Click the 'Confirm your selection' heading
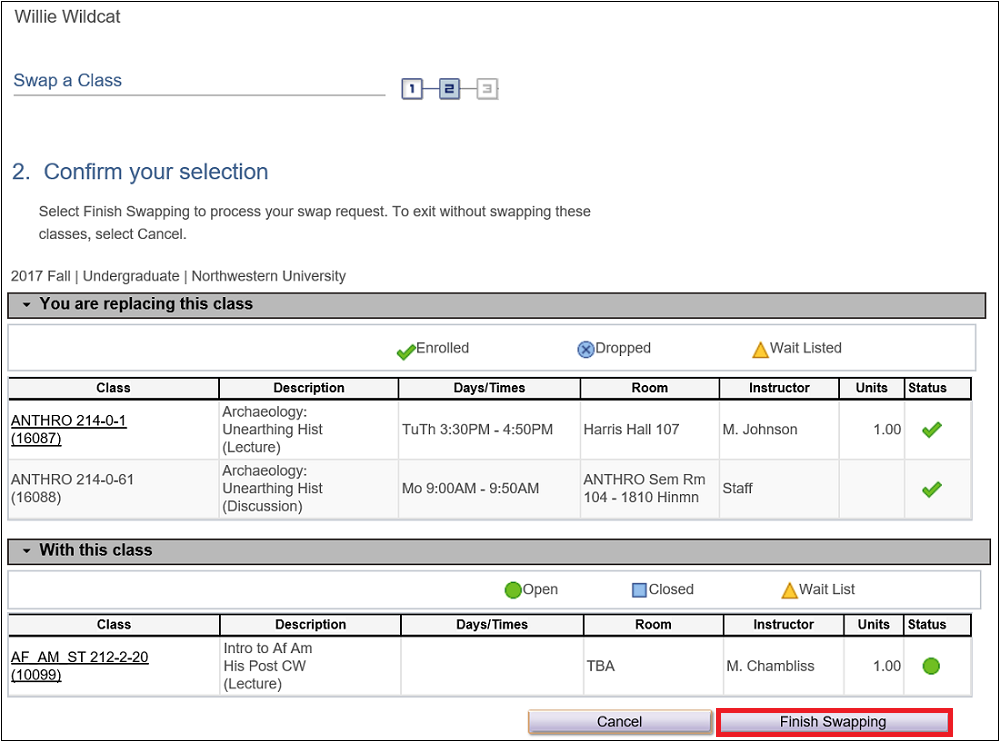1000x742 pixels. pyautogui.click(x=156, y=172)
